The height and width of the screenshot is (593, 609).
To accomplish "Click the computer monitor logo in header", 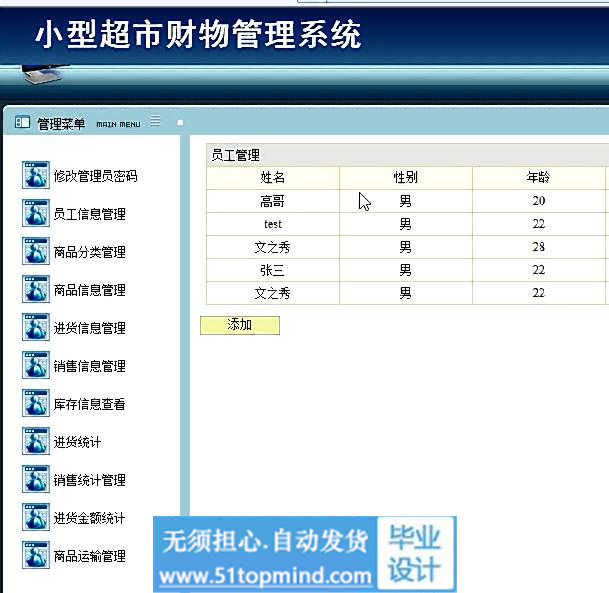I will 43,74.
